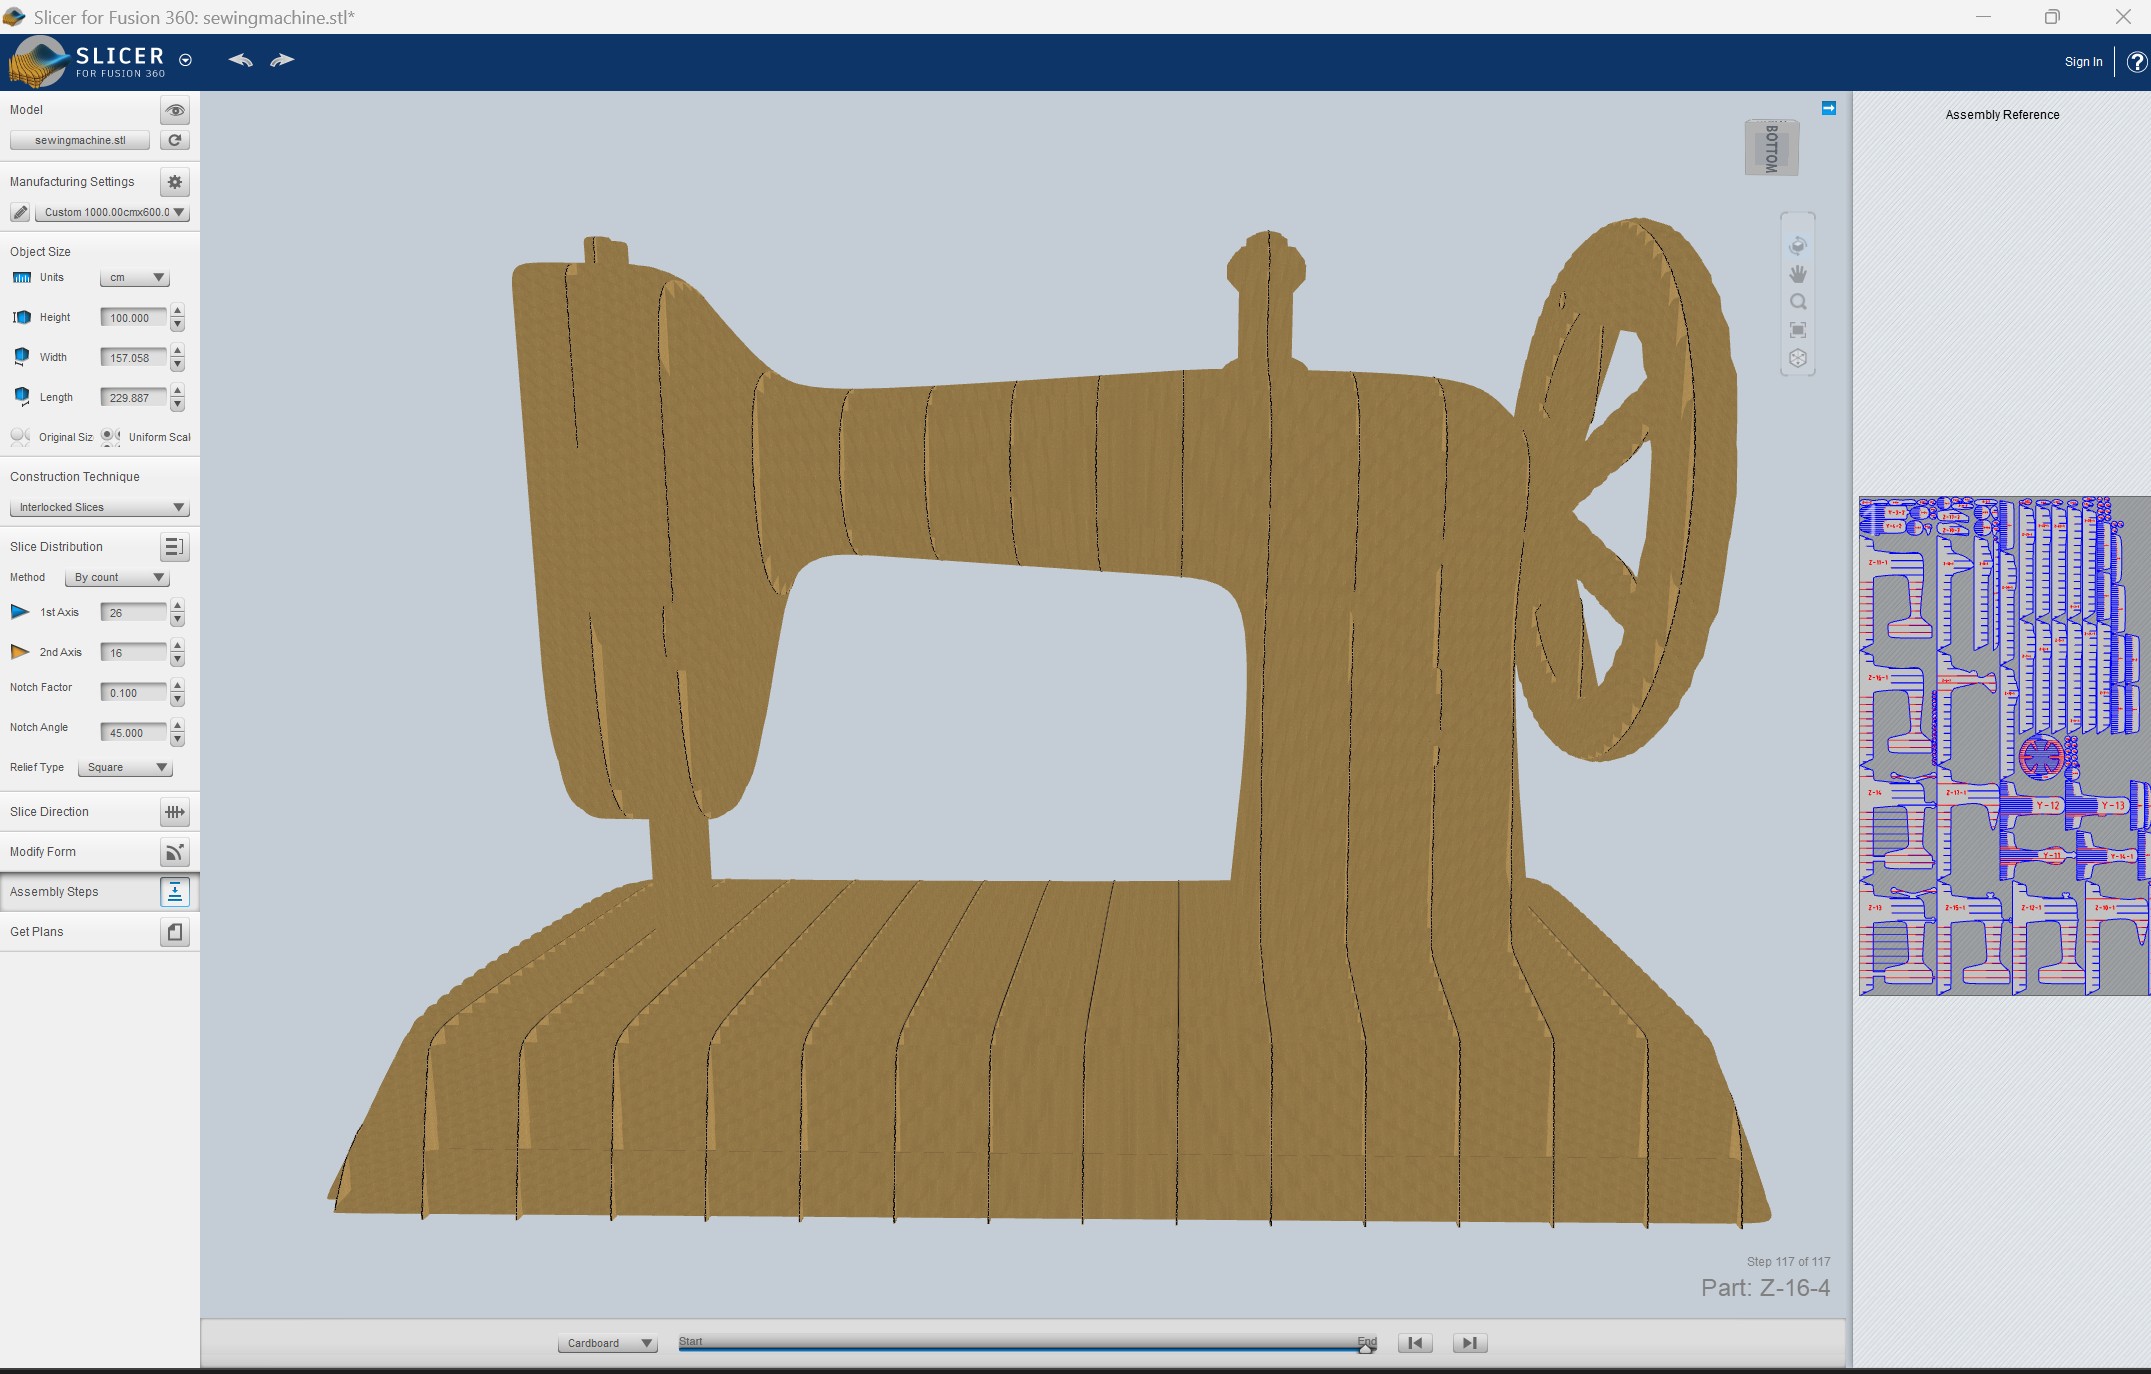Viewport: 2151px width, 1374px height.
Task: Edit manufacturing preset pencil icon
Action: 20,212
